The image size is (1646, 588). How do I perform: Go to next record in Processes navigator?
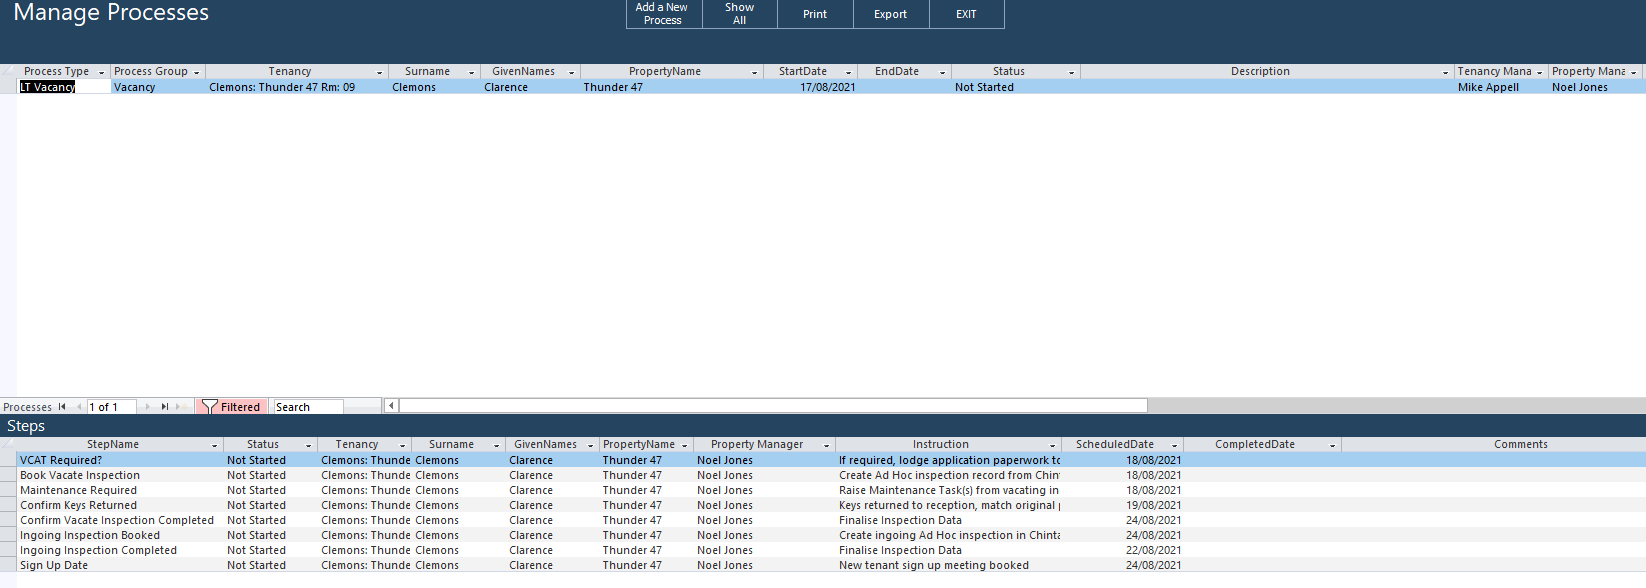[148, 407]
